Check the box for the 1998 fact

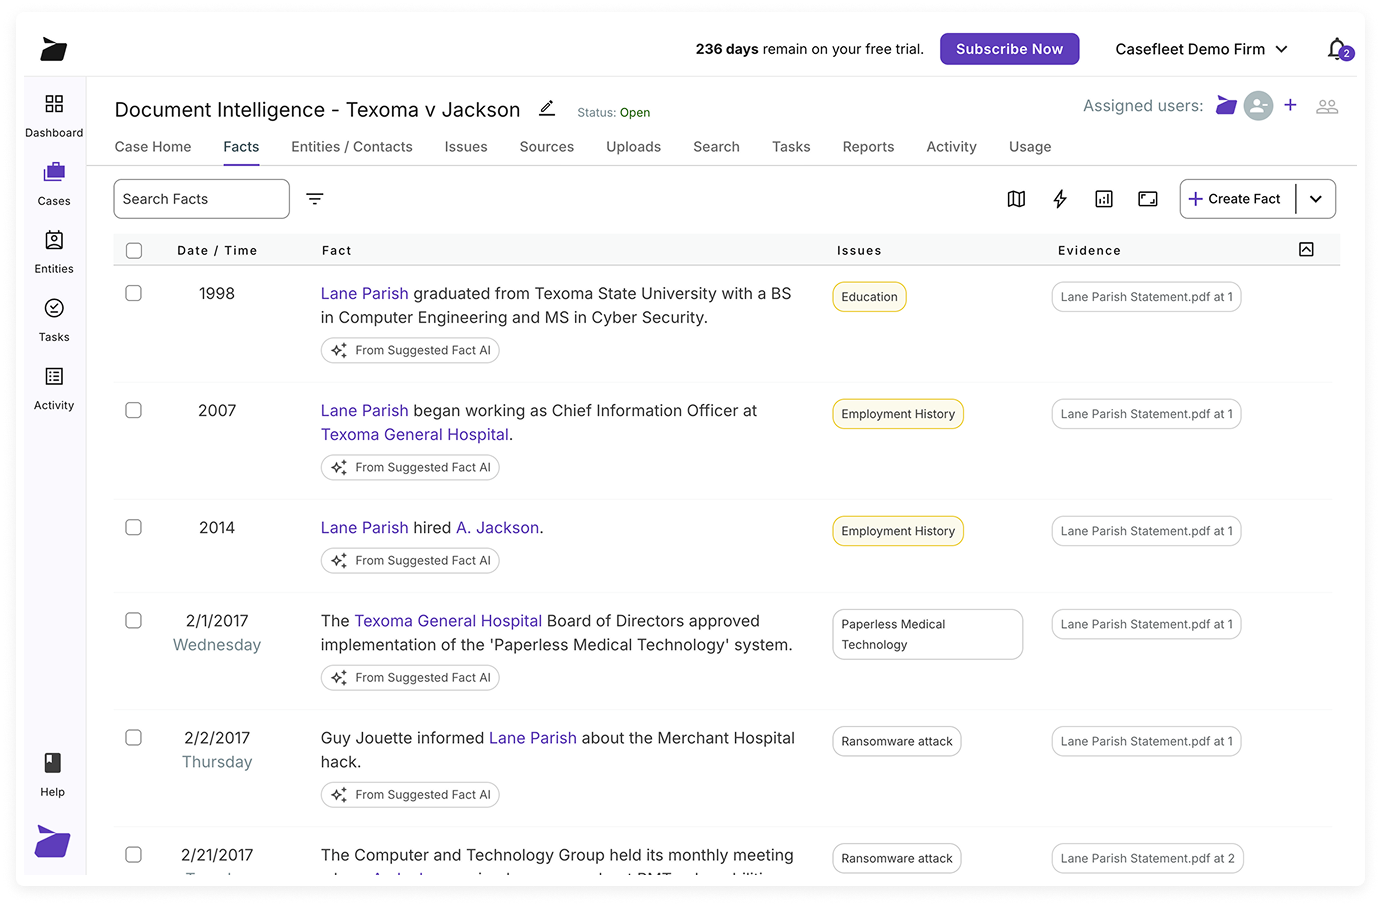pos(134,293)
